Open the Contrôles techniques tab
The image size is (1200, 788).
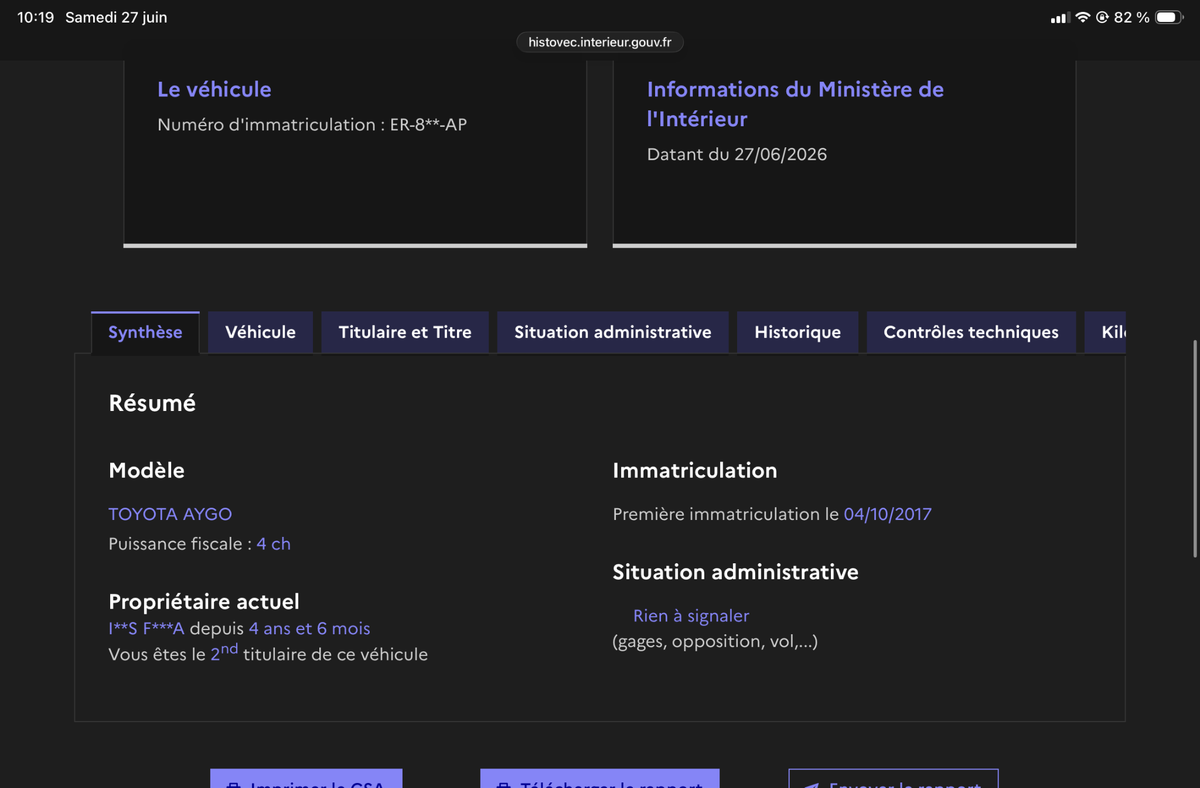tap(971, 332)
